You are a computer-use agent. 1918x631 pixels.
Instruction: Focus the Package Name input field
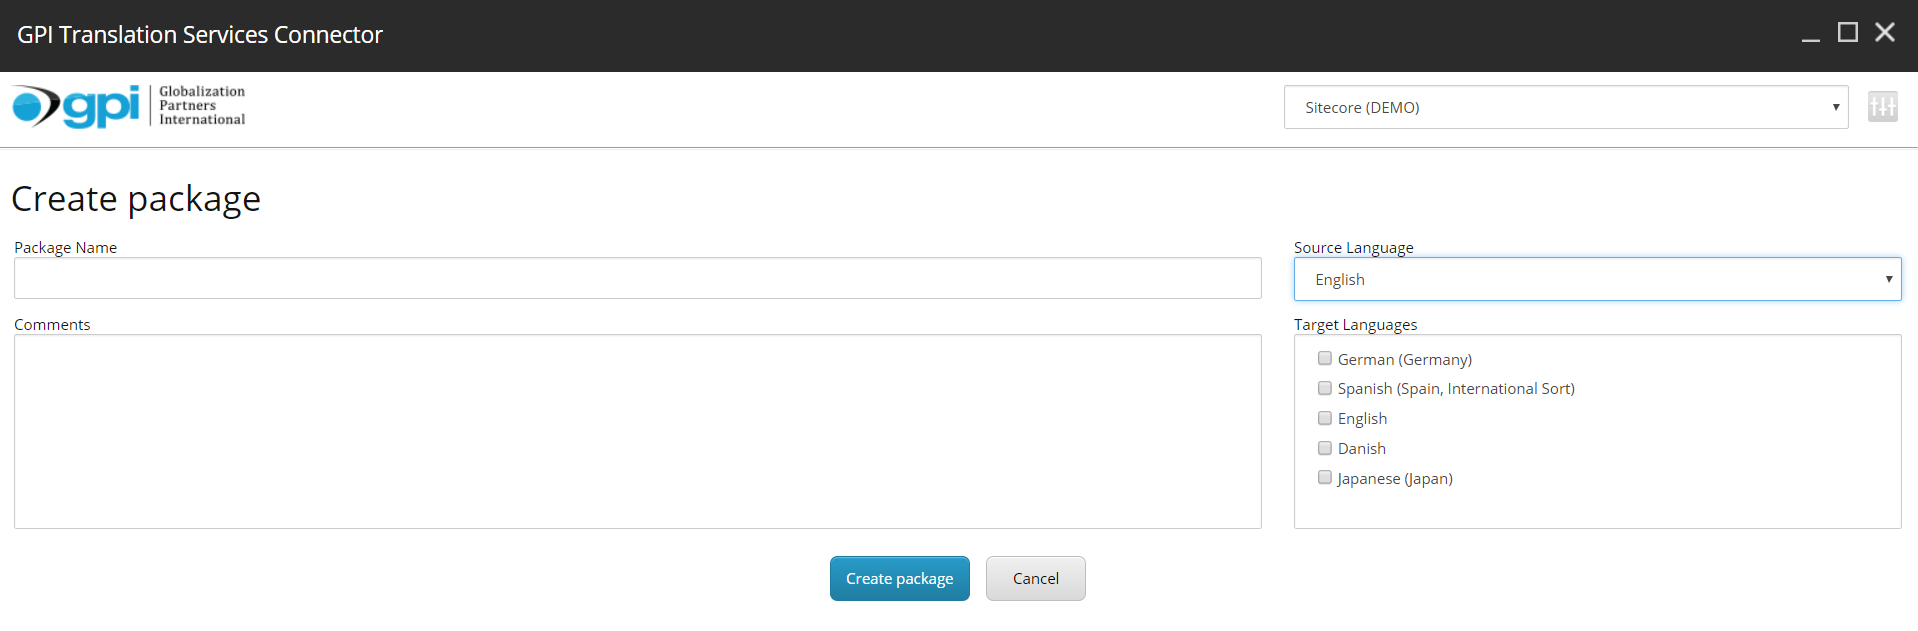point(637,279)
